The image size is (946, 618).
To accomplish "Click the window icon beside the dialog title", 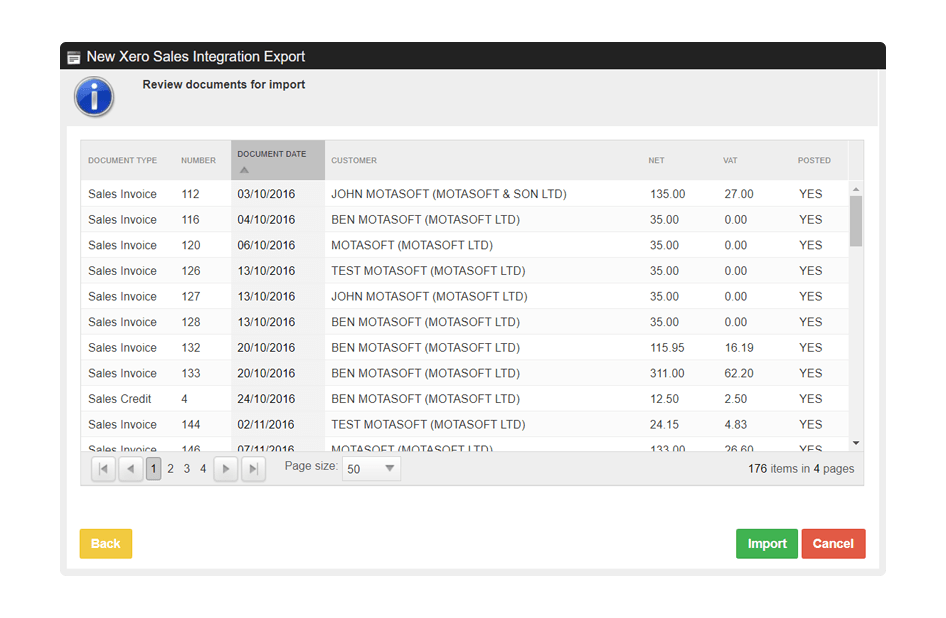I will pos(74,57).
